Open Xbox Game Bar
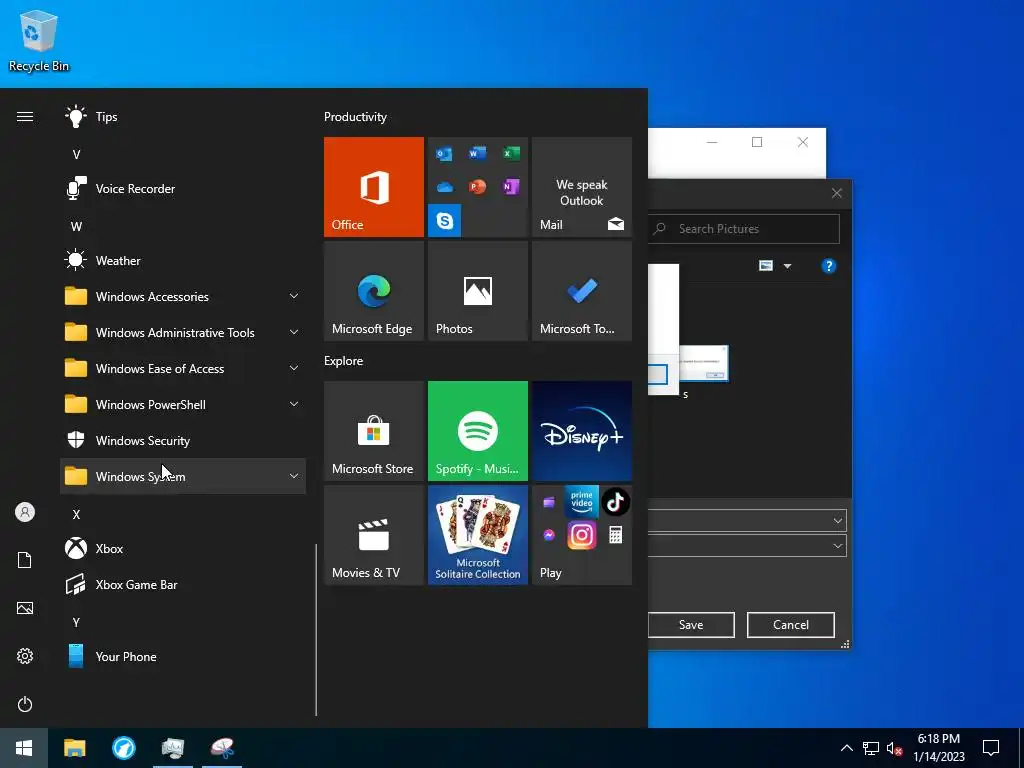Screen dimensions: 1024x768 (x=183, y=584)
